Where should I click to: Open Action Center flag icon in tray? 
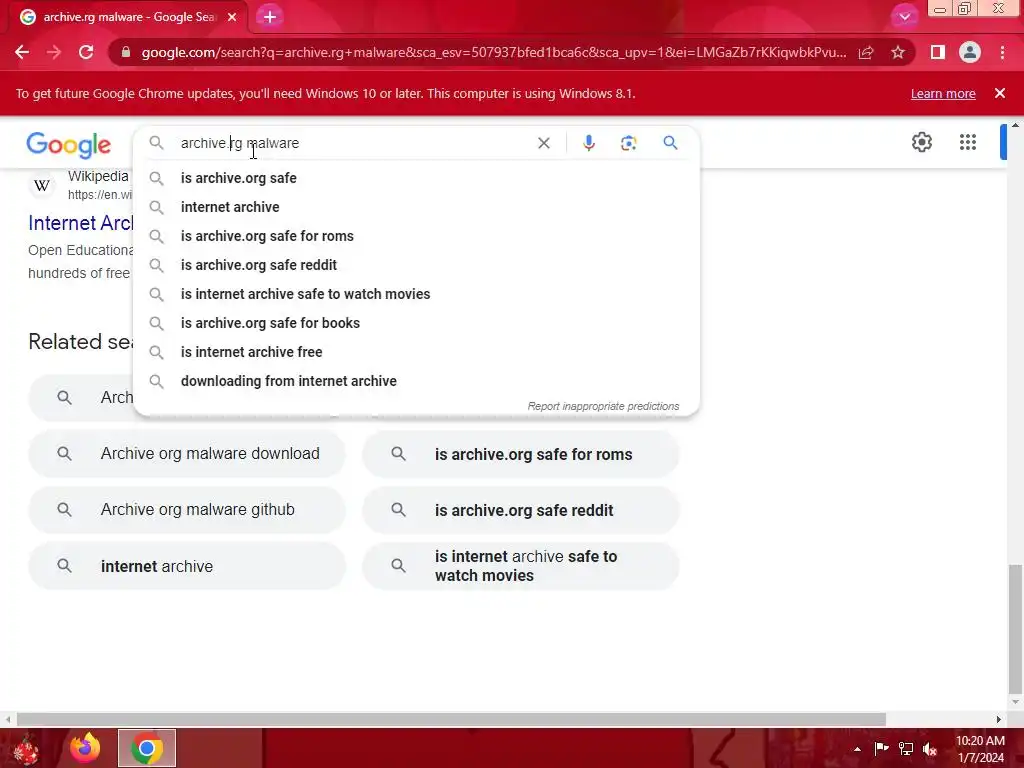882,748
